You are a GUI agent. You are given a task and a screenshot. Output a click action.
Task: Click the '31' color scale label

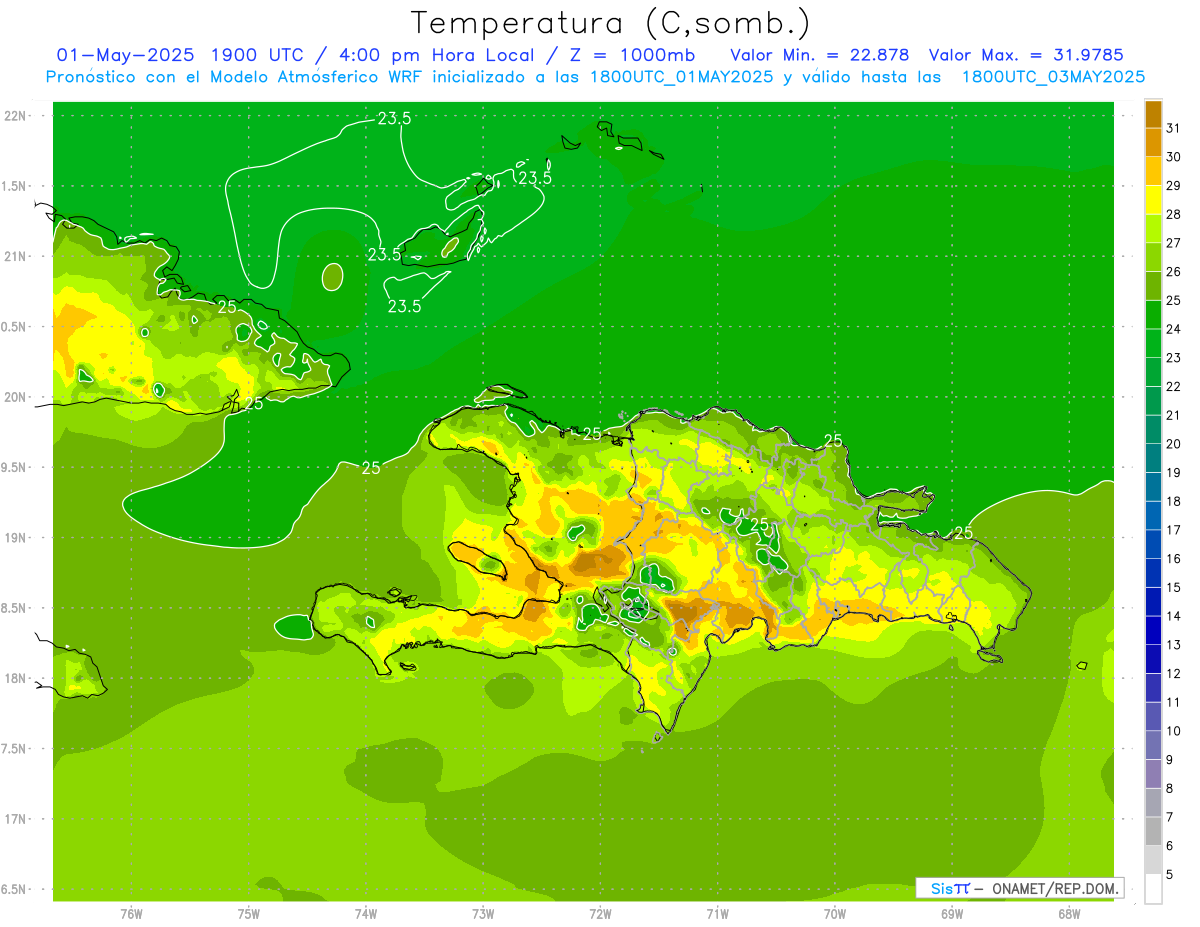1174,128
